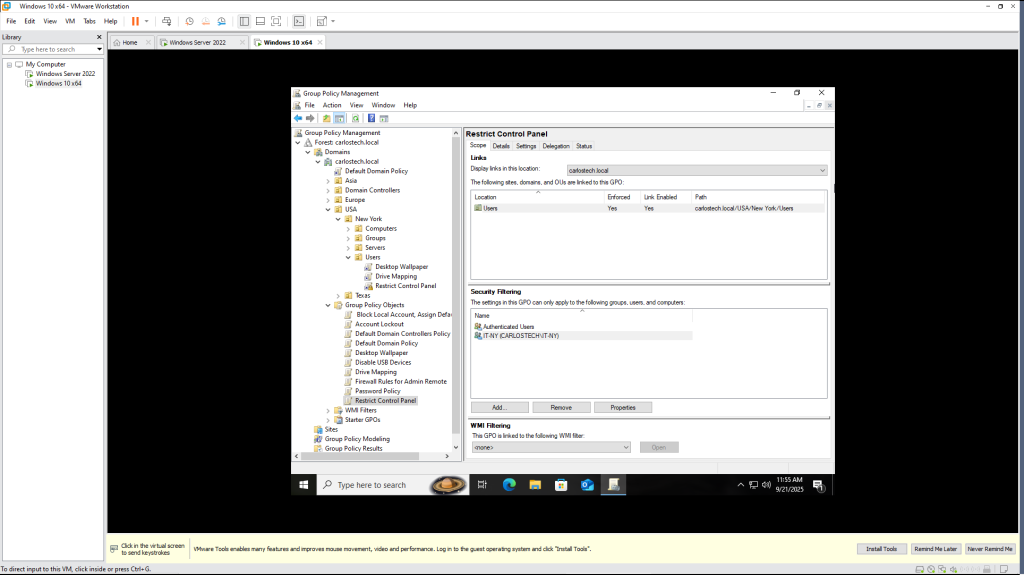Select the Disable USB Devices GPO

click(382, 362)
